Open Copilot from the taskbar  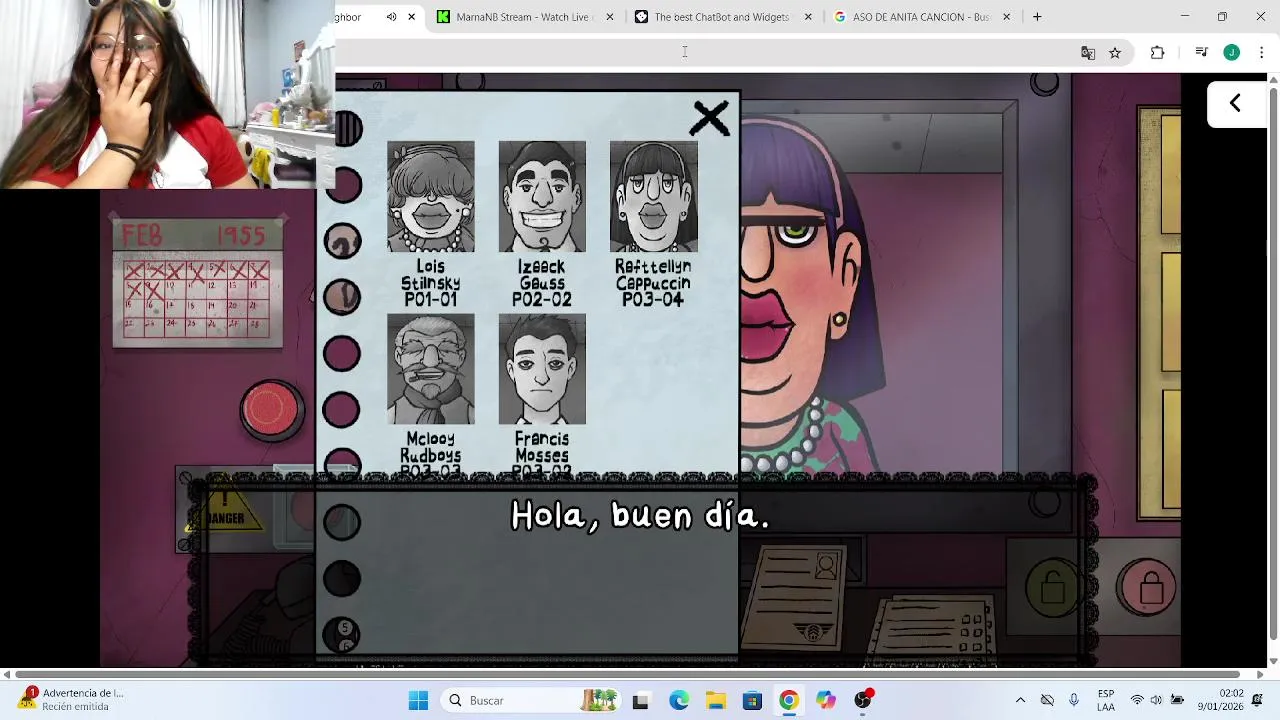point(826,700)
